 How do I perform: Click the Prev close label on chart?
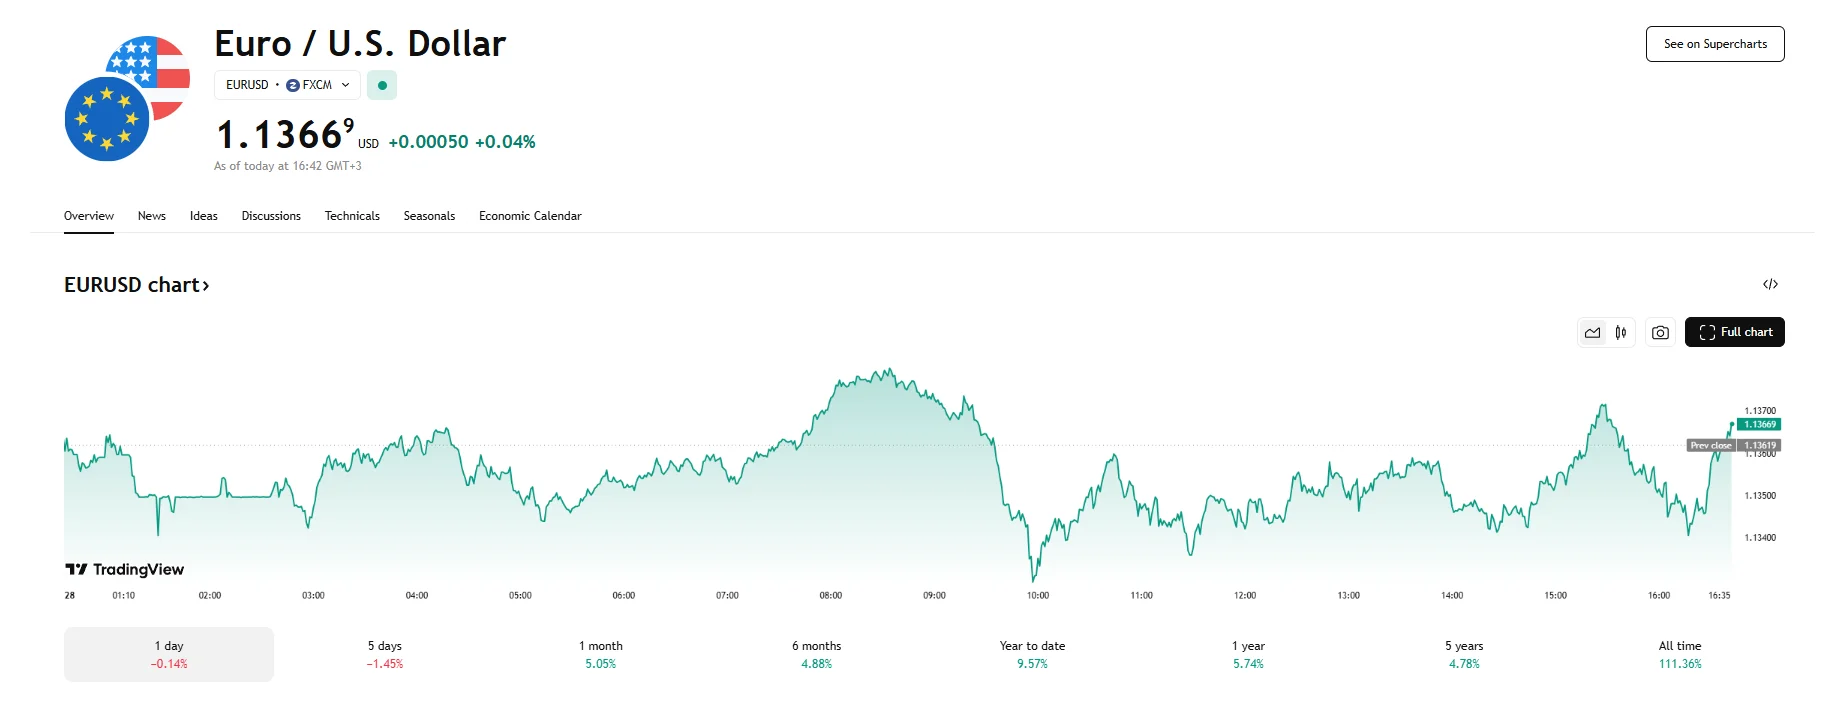tap(1711, 446)
